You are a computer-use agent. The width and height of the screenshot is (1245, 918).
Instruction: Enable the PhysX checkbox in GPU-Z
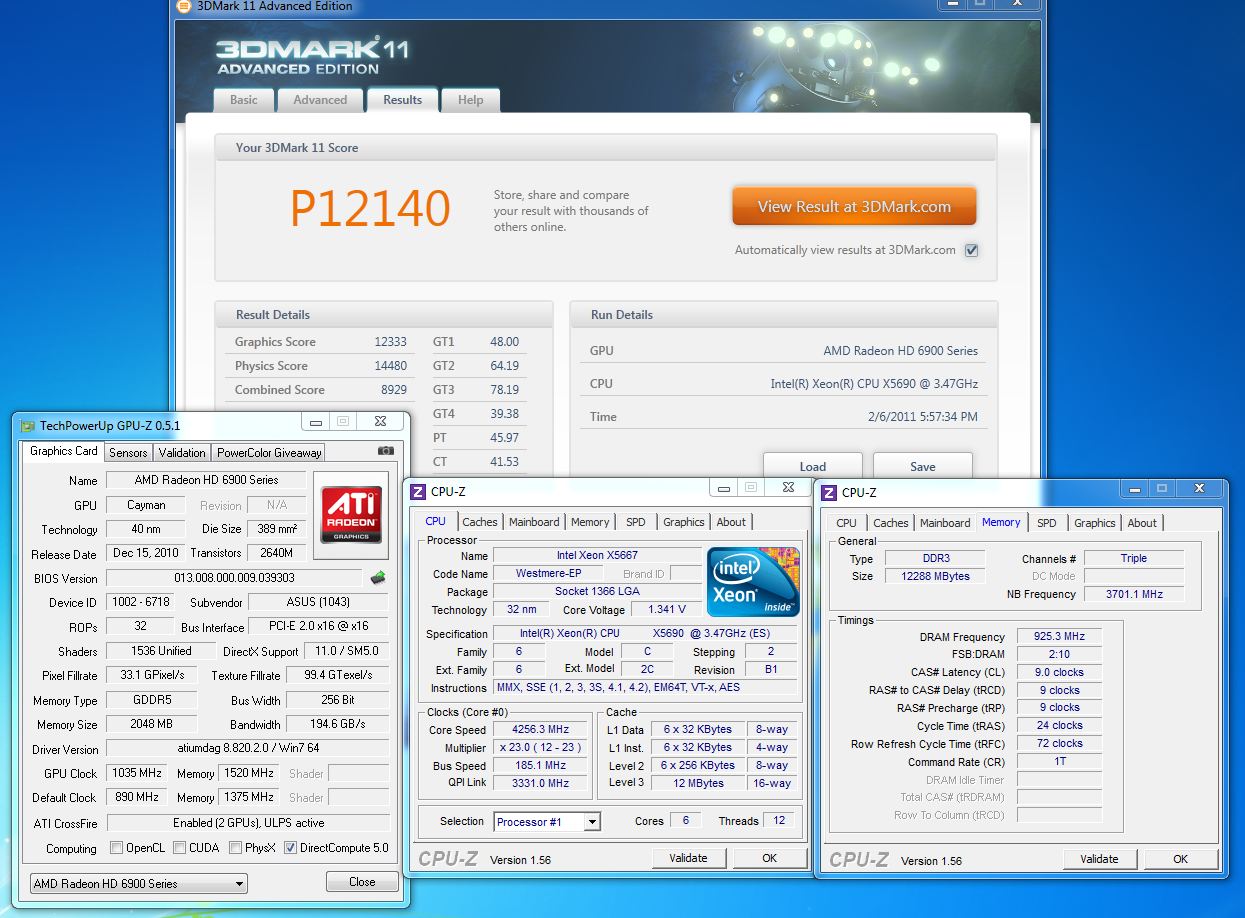235,848
